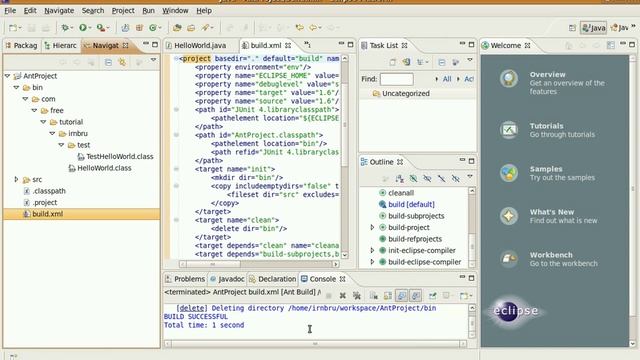Select build [default] target in Outline
The width and height of the screenshot is (640, 360).
pos(411,204)
